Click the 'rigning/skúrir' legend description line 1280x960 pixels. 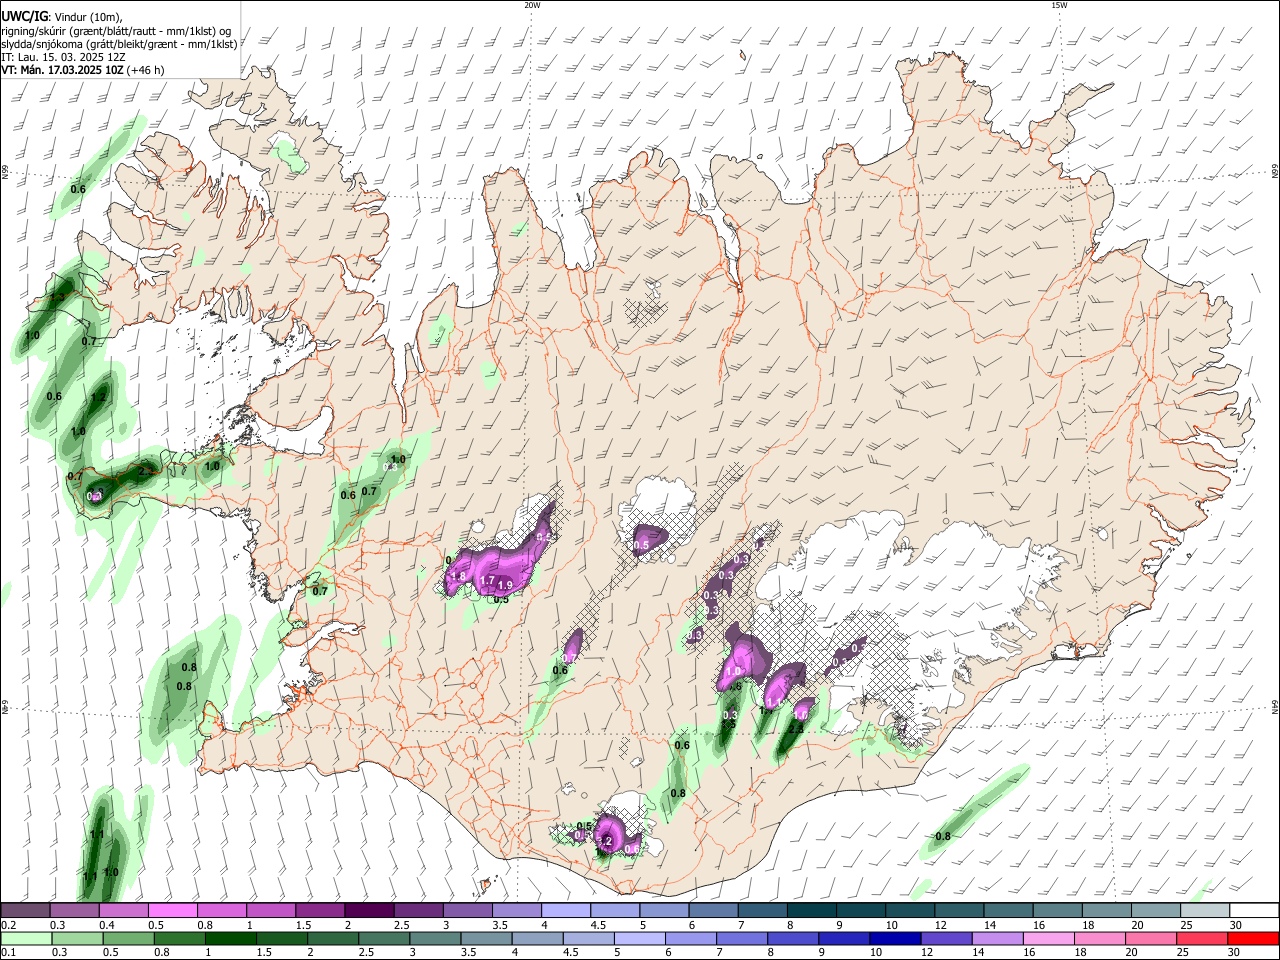point(118,31)
